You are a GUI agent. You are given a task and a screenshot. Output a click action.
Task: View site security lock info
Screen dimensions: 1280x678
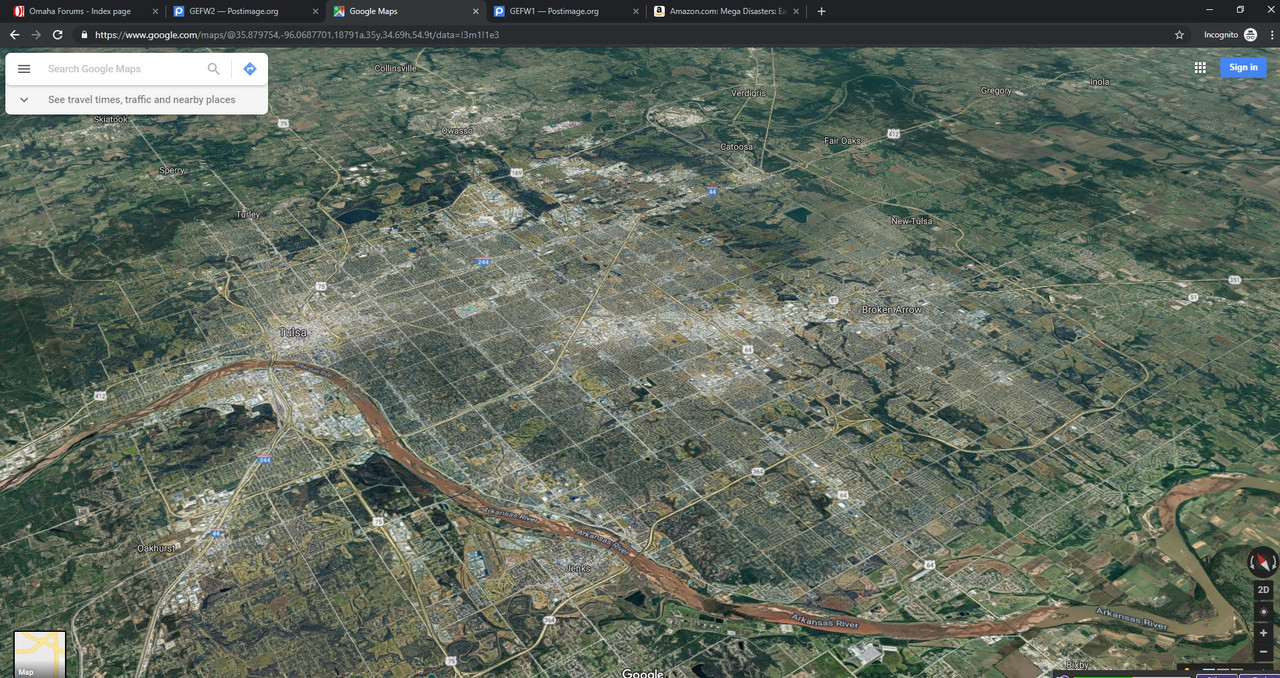(84, 34)
